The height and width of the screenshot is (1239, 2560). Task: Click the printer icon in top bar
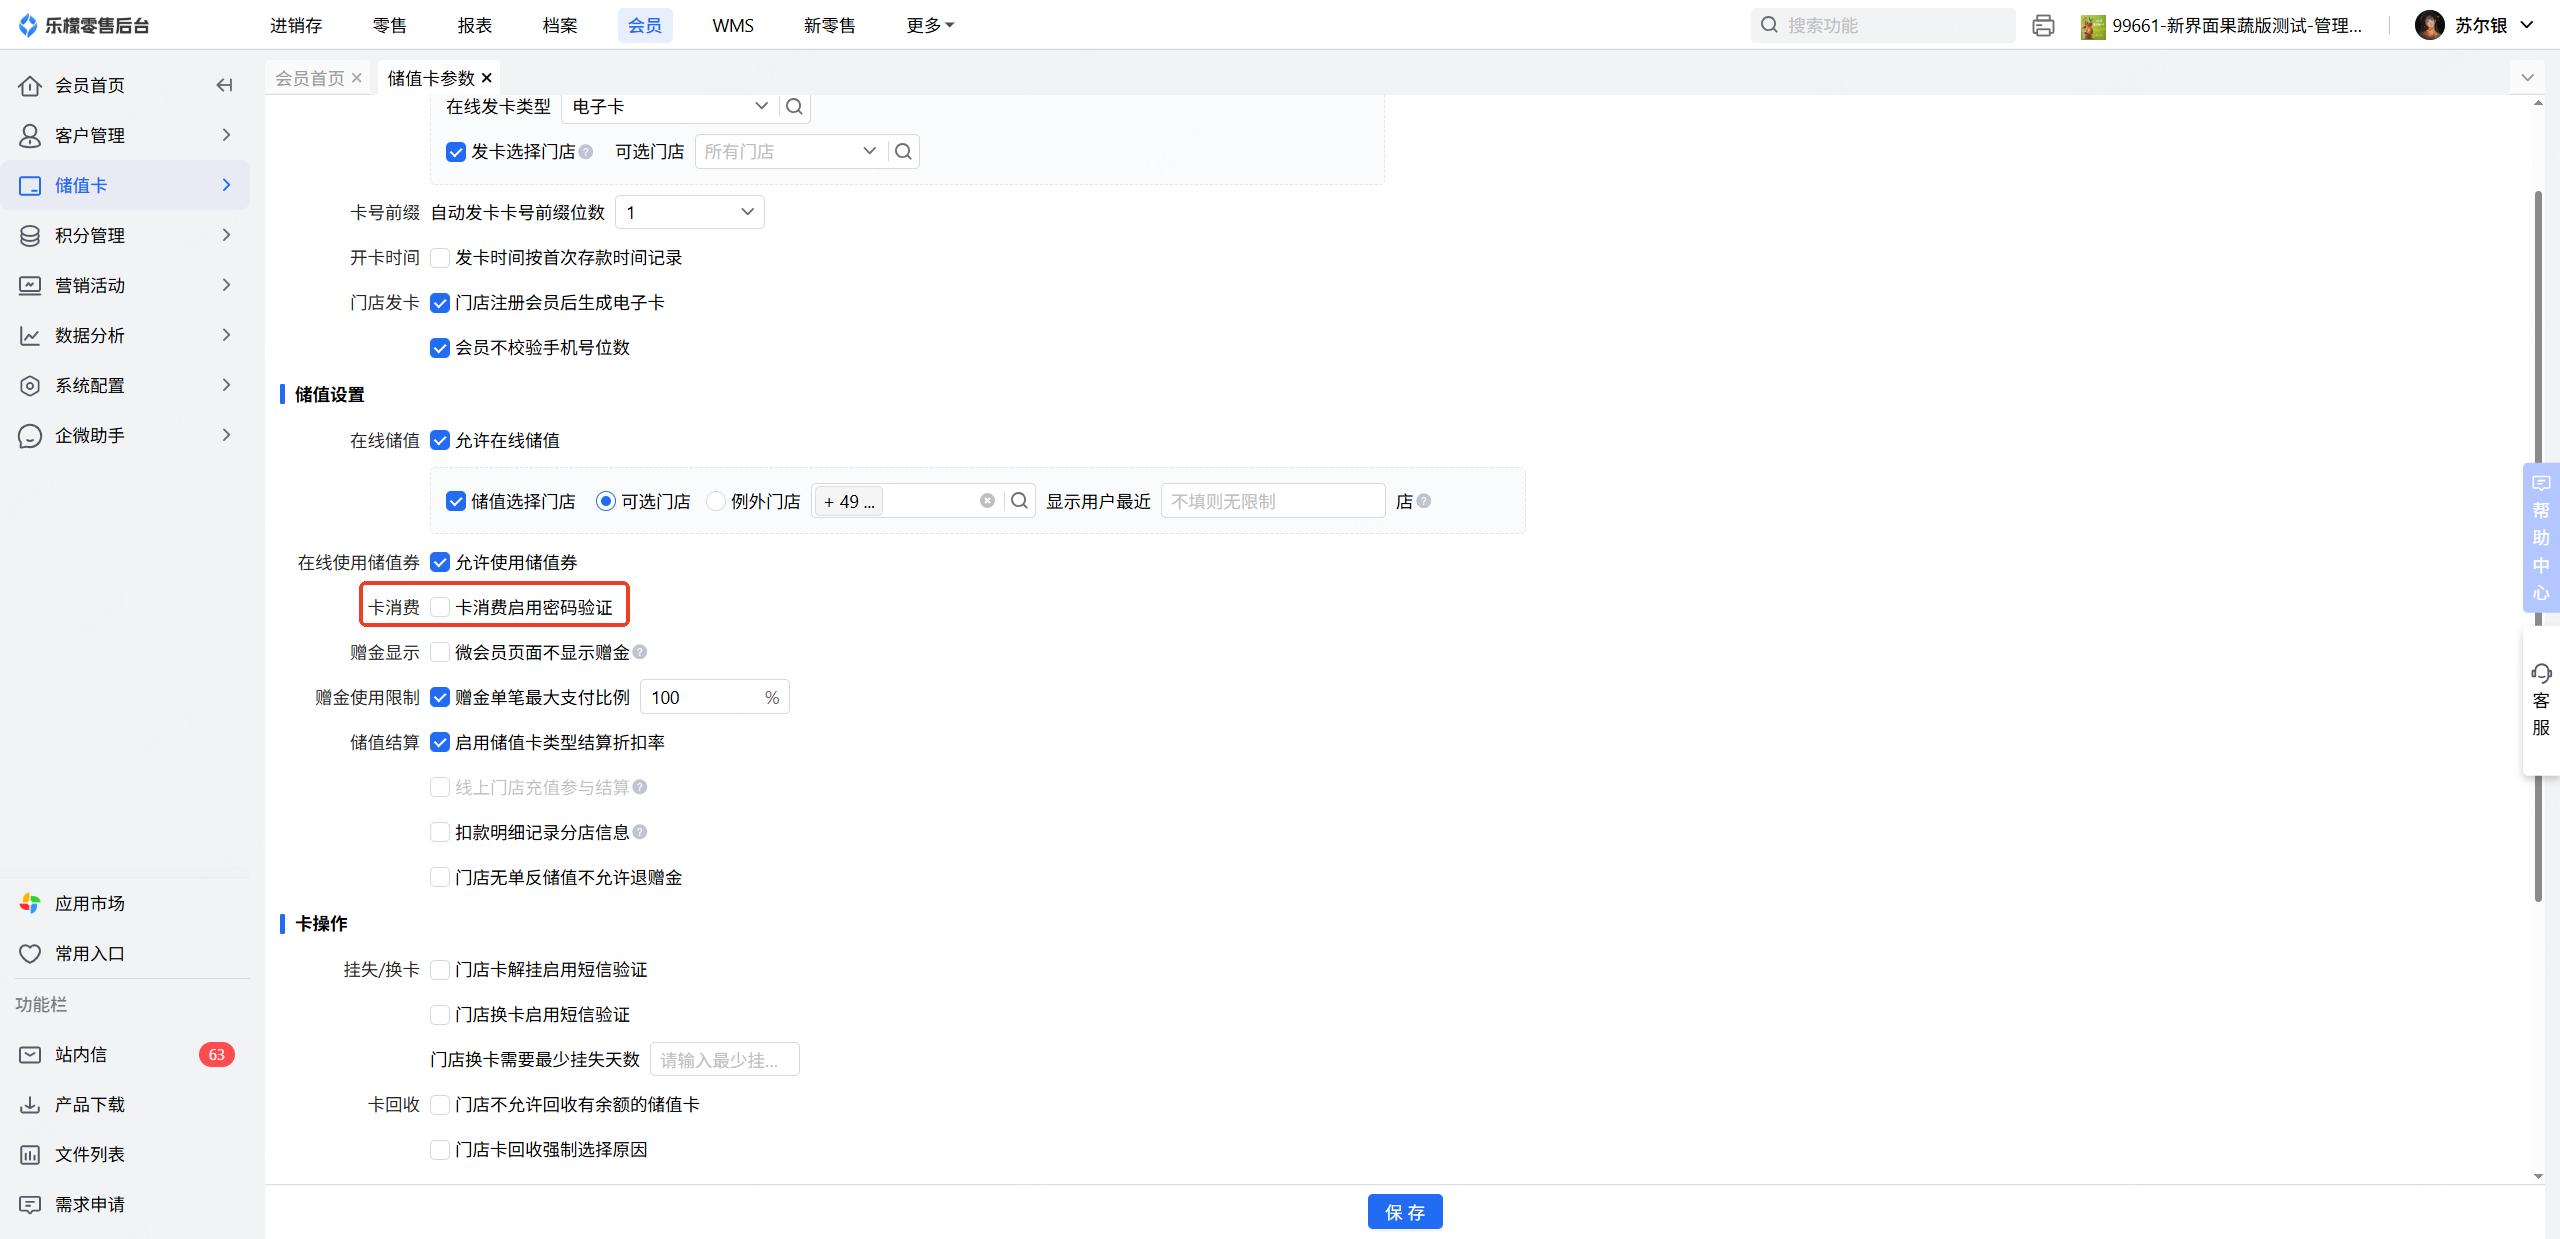tap(2043, 26)
